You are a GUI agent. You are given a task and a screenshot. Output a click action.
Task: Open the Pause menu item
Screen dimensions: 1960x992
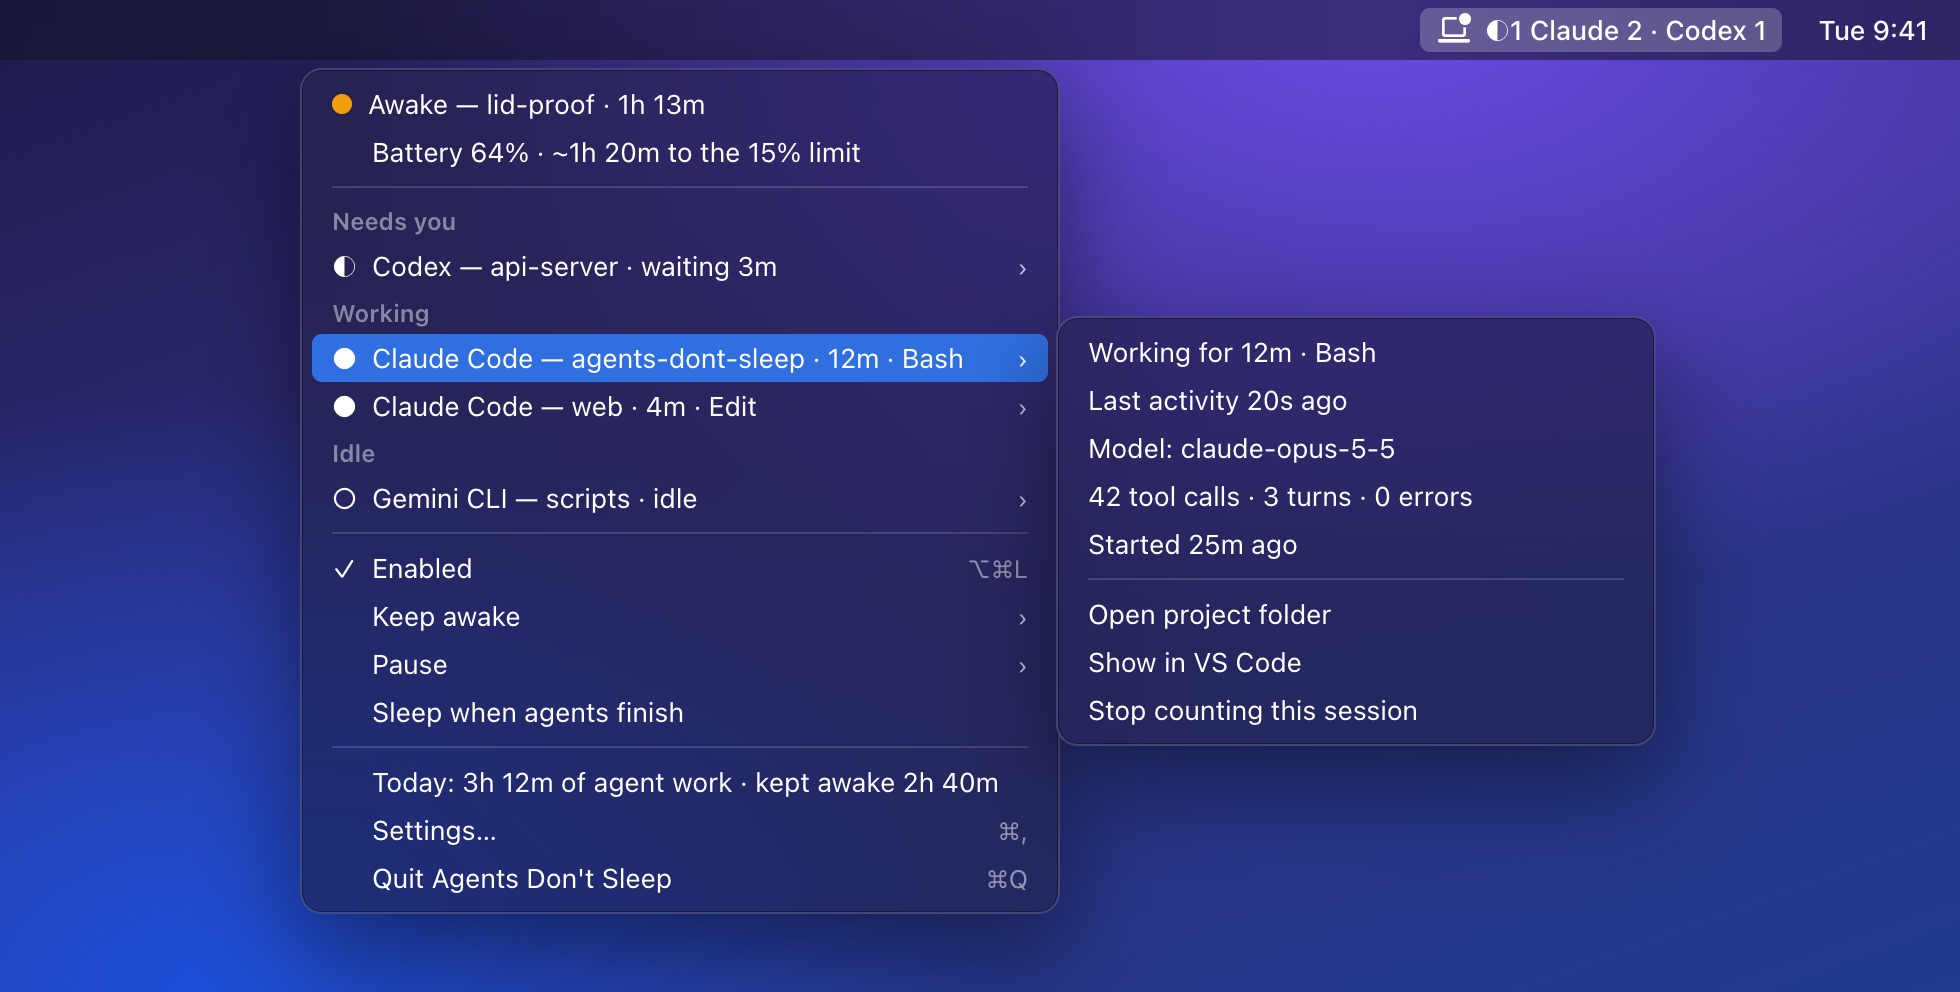pyautogui.click(x=680, y=665)
